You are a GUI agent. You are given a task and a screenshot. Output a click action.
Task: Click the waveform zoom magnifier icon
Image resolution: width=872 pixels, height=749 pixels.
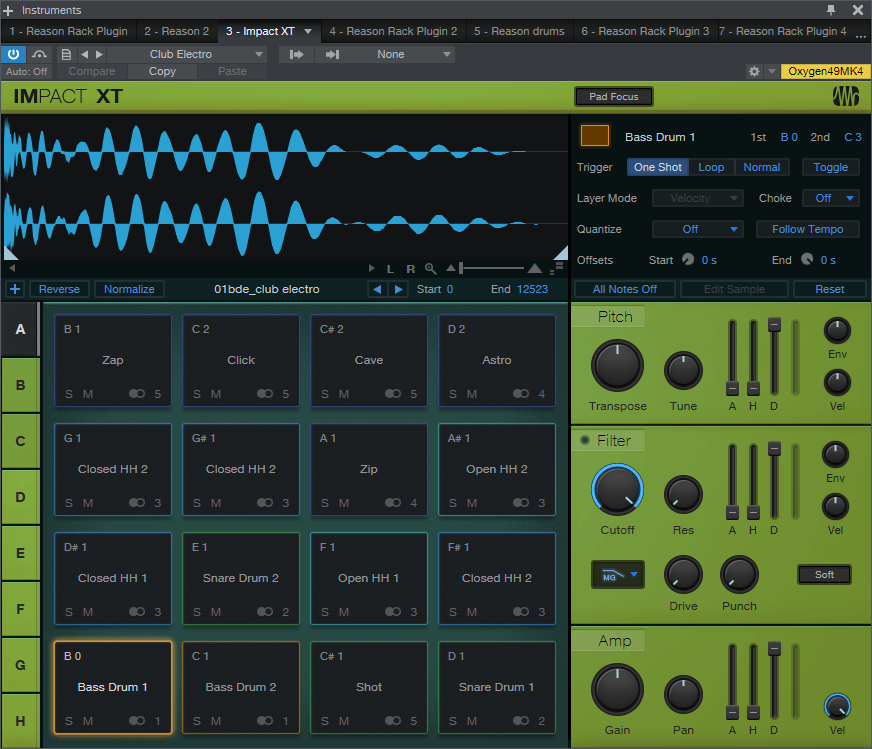[x=430, y=269]
